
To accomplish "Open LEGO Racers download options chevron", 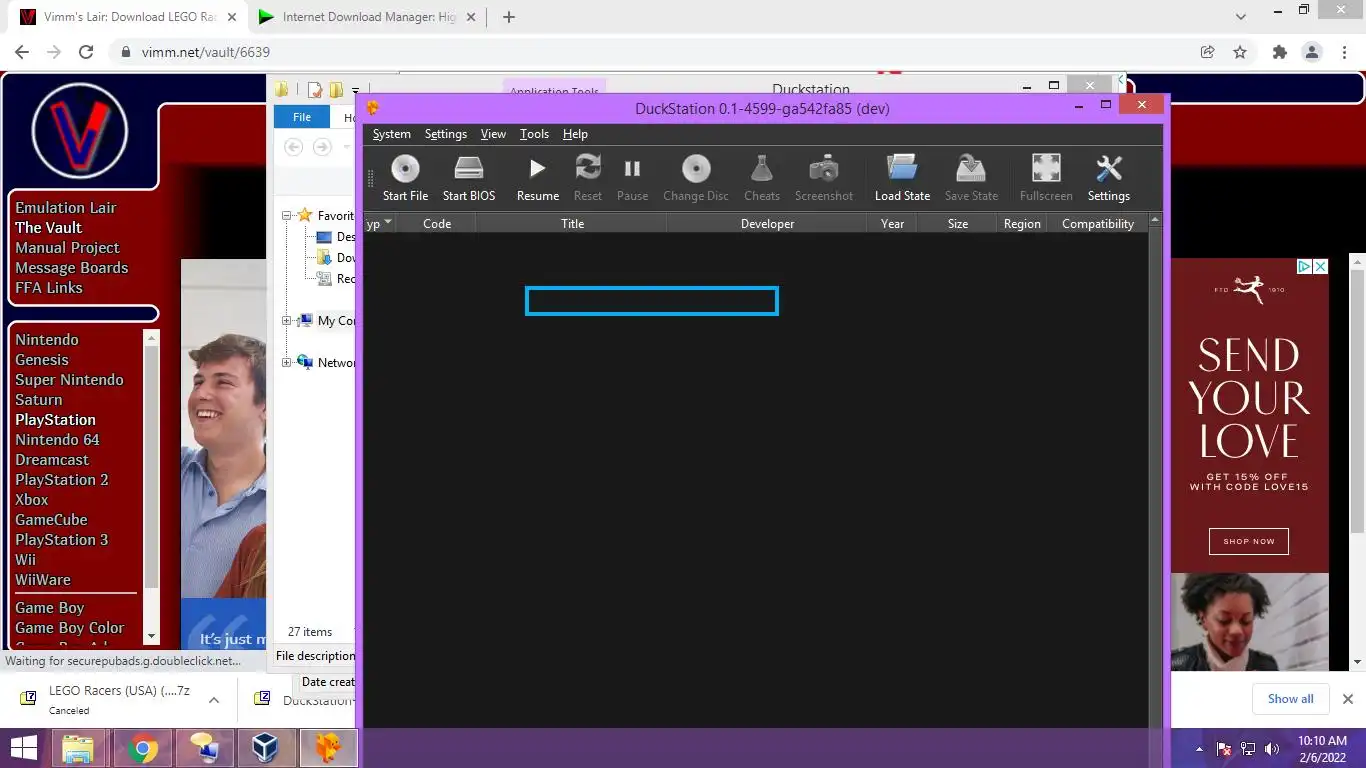I will click(214, 700).
